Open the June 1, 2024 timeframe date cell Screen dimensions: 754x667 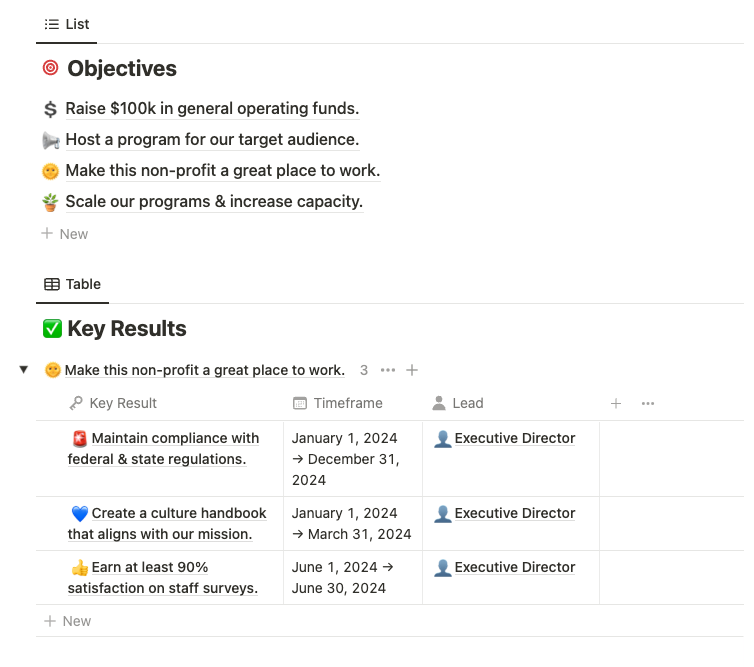pyautogui.click(x=353, y=578)
